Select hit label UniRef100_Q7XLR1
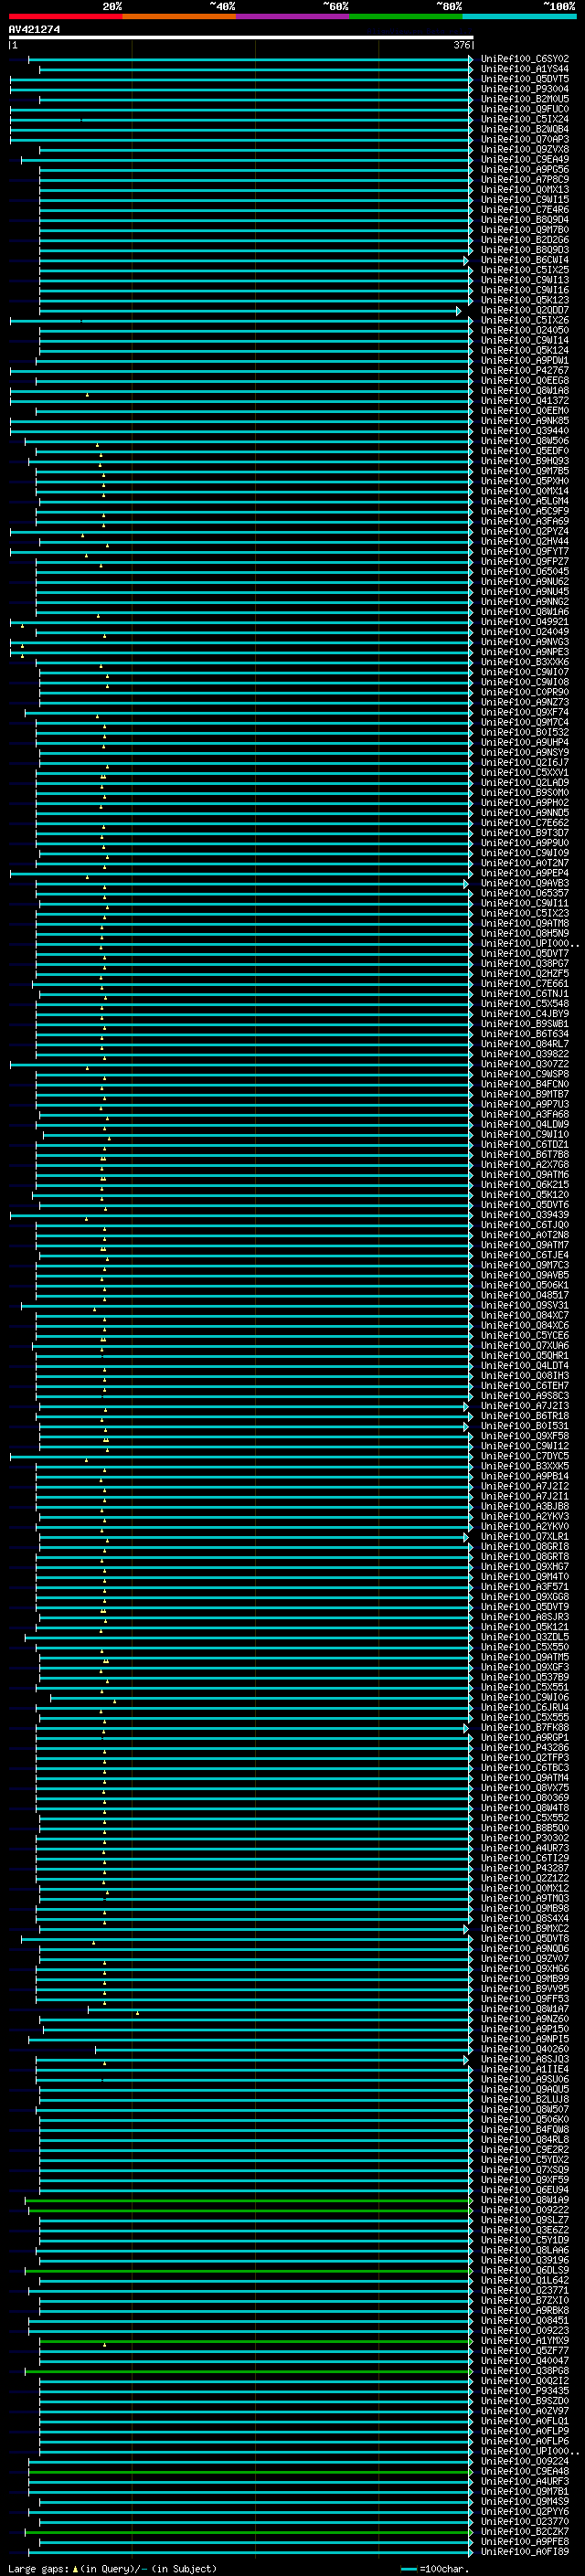Screen dimensions: 585x2576 tap(525, 1537)
